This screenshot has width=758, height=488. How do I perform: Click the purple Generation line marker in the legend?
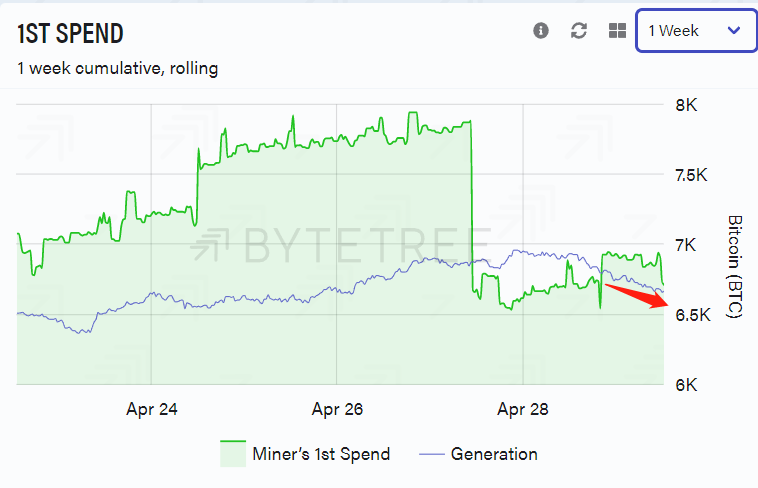pyautogui.click(x=432, y=454)
